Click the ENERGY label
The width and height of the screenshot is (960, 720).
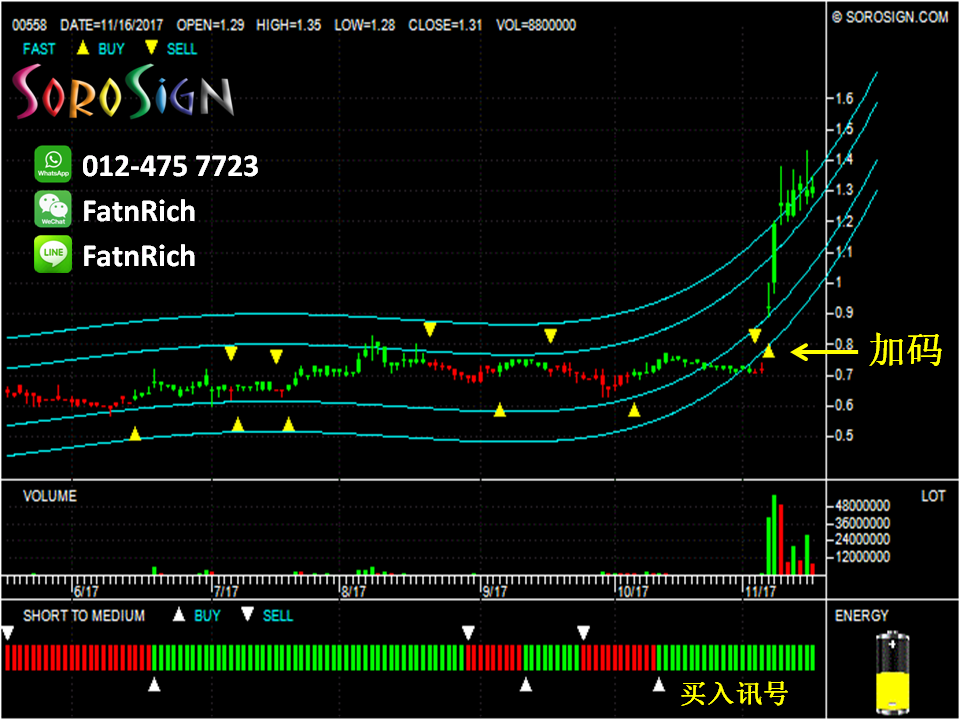click(x=861, y=616)
